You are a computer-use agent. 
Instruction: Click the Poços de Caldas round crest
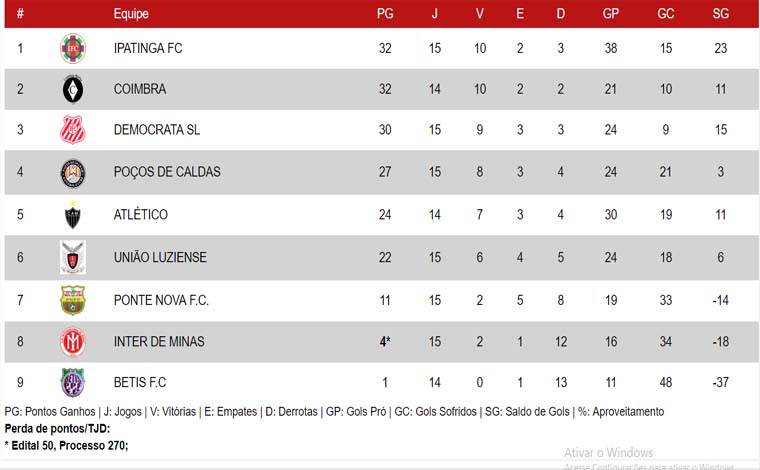point(73,172)
